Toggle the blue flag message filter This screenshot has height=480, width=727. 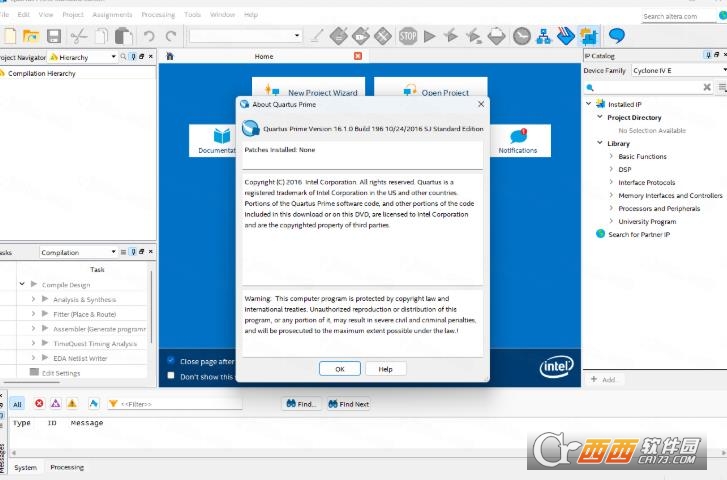pyautogui.click(x=94, y=403)
